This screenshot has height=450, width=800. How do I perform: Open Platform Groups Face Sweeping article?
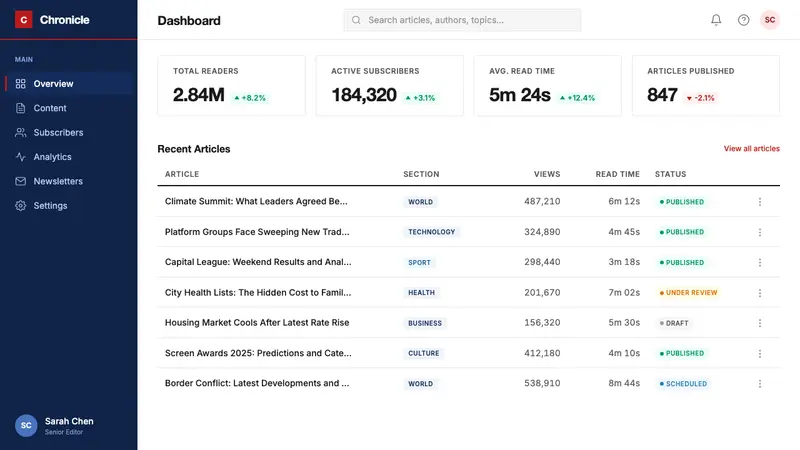coord(257,232)
